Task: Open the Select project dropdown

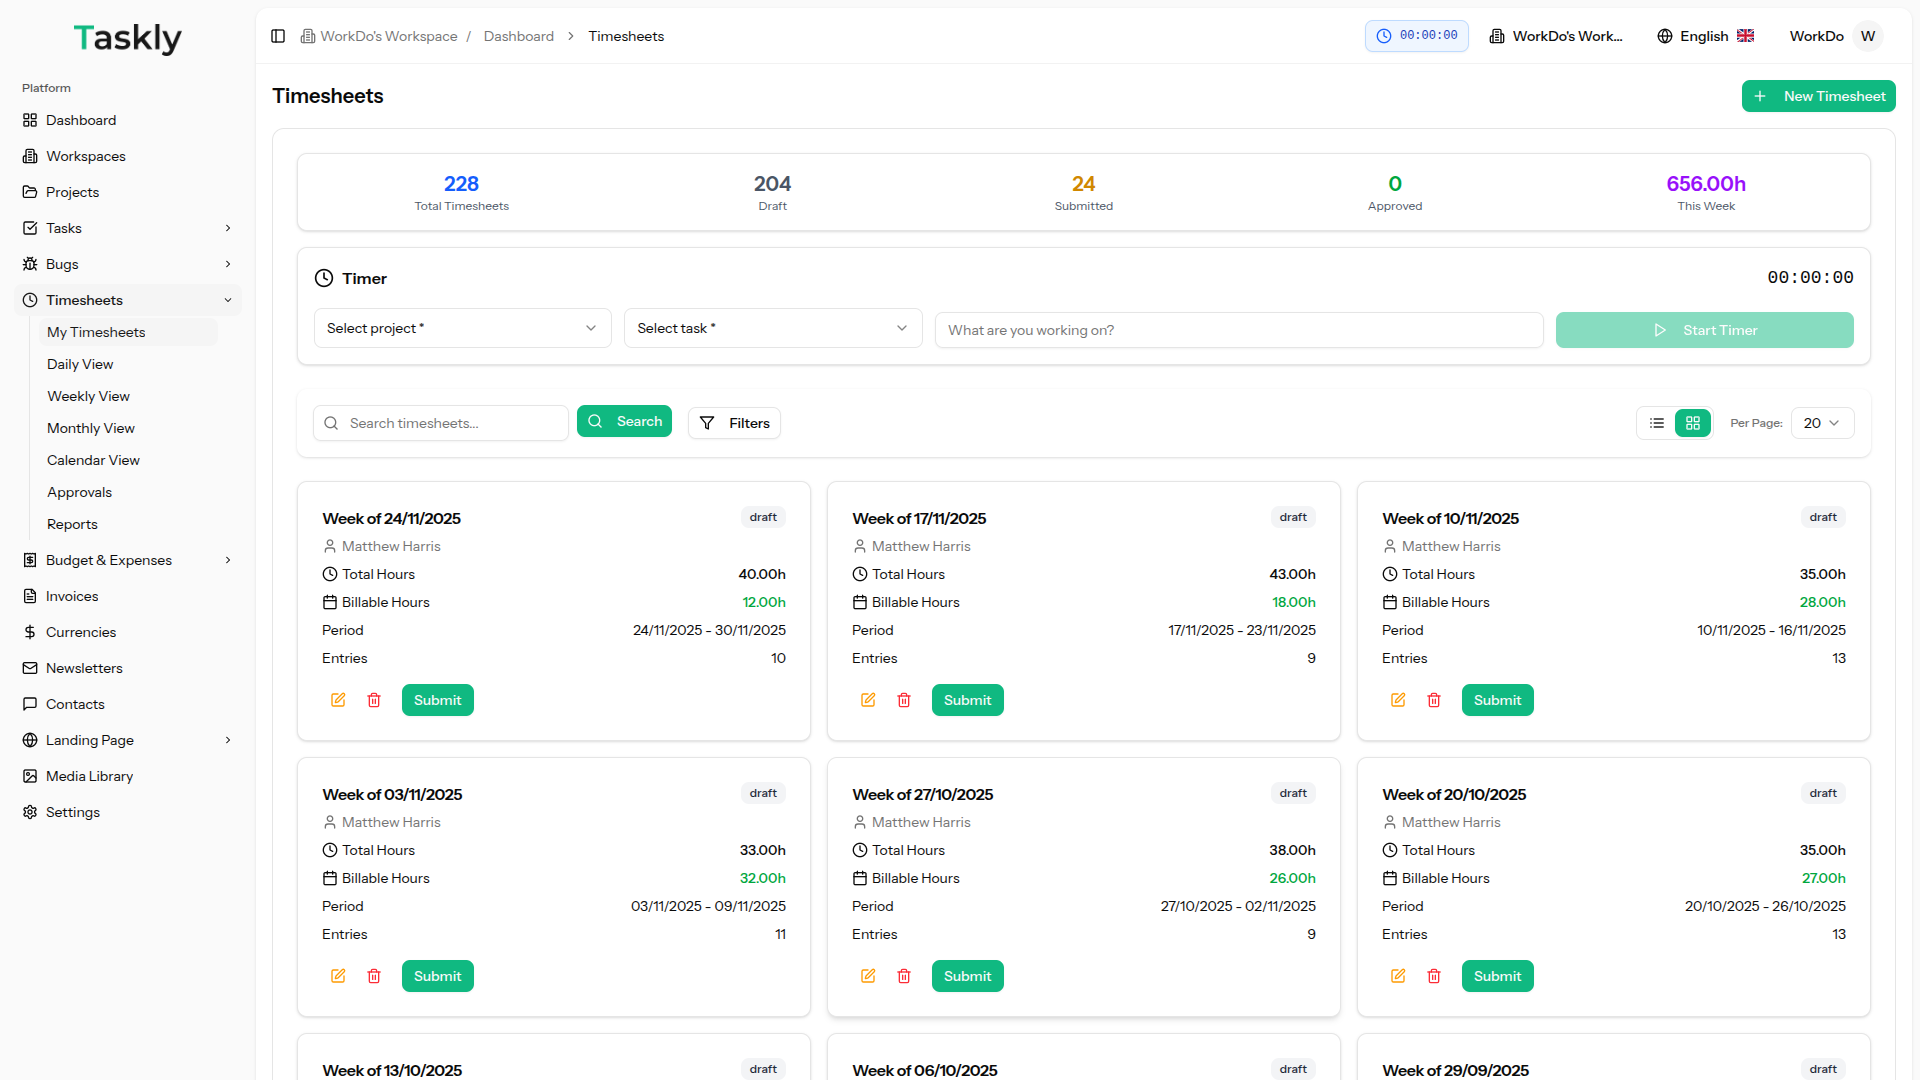Action: 462,328
